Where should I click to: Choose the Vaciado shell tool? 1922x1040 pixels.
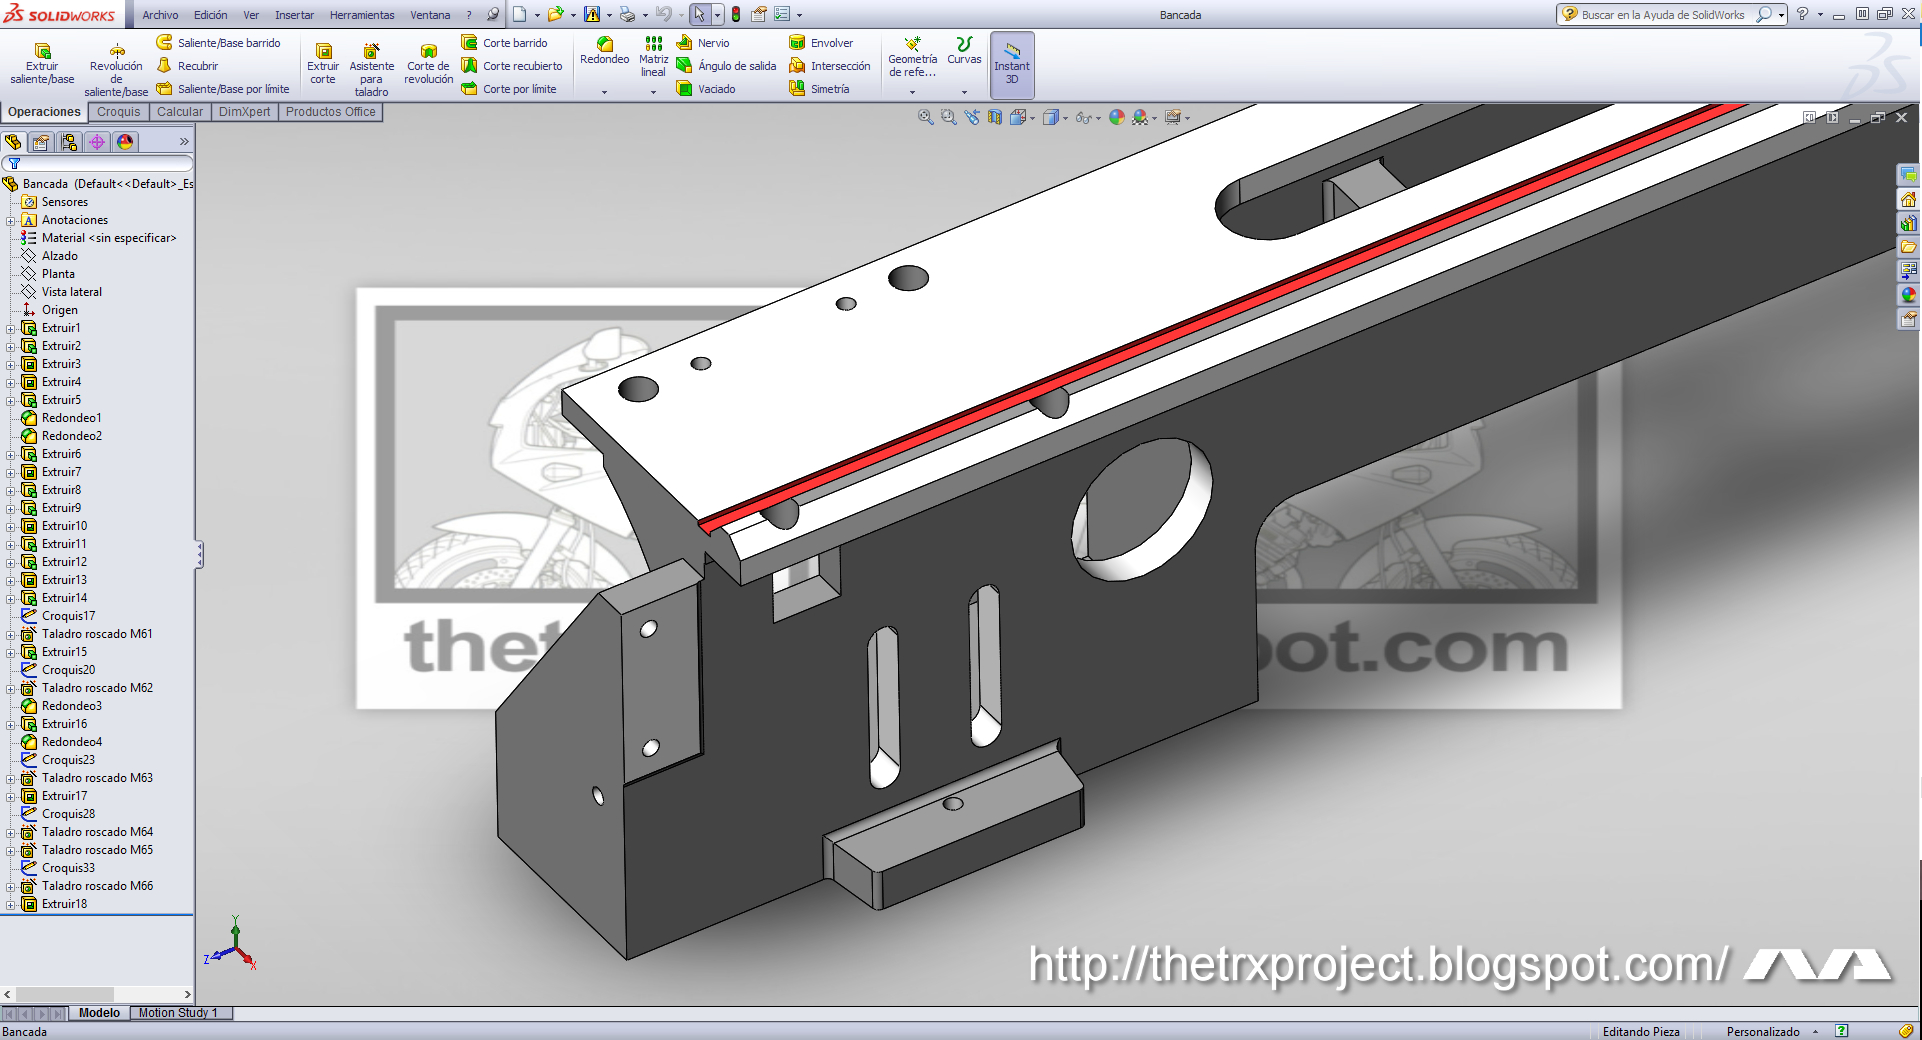point(706,89)
